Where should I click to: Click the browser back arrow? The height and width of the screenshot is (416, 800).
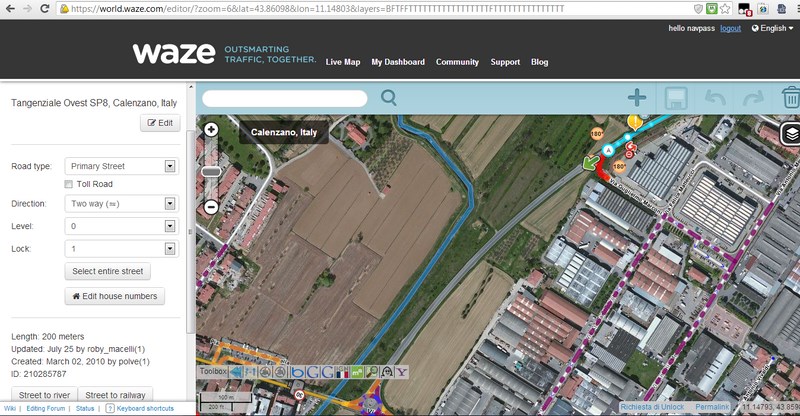click(10, 9)
